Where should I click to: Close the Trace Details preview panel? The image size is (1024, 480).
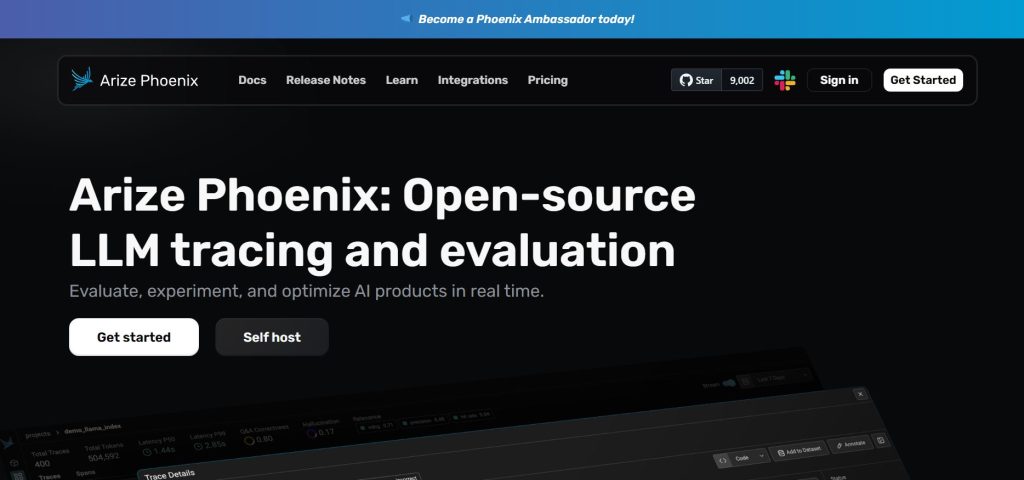(x=860, y=395)
